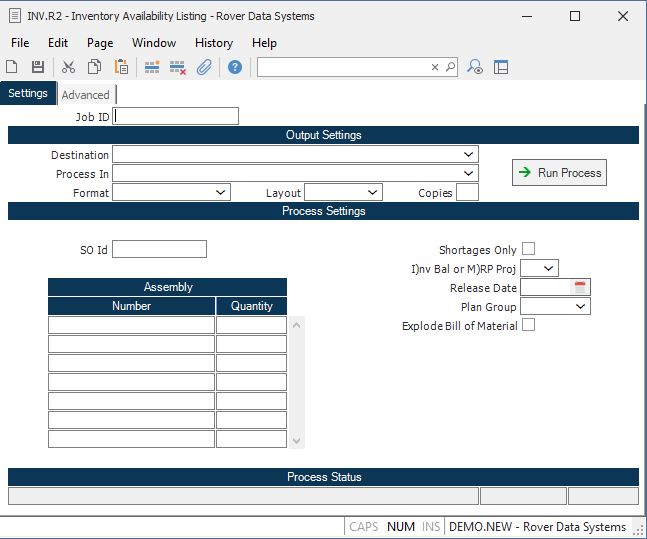This screenshot has width=647, height=539.
Task: Open the Release Date calendar picker
Action: 580,288
